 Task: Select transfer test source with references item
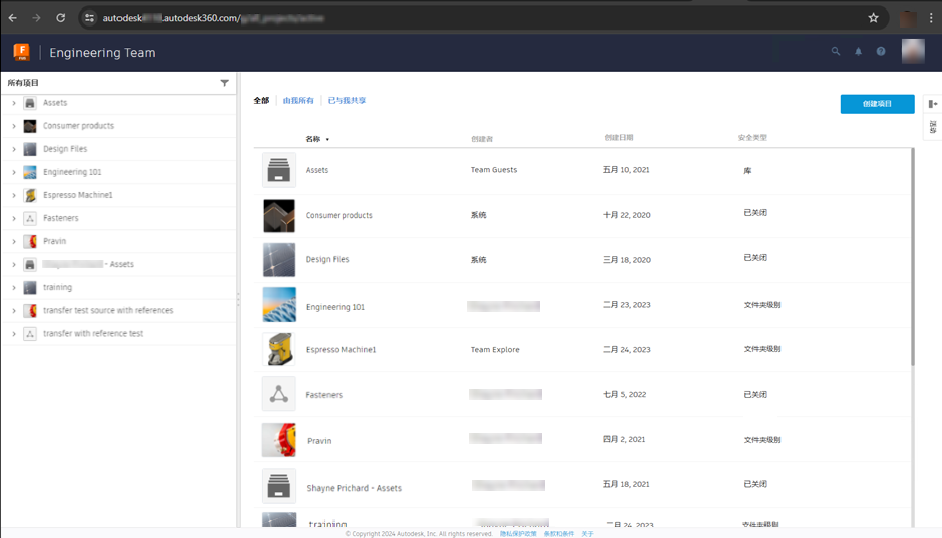(108, 310)
